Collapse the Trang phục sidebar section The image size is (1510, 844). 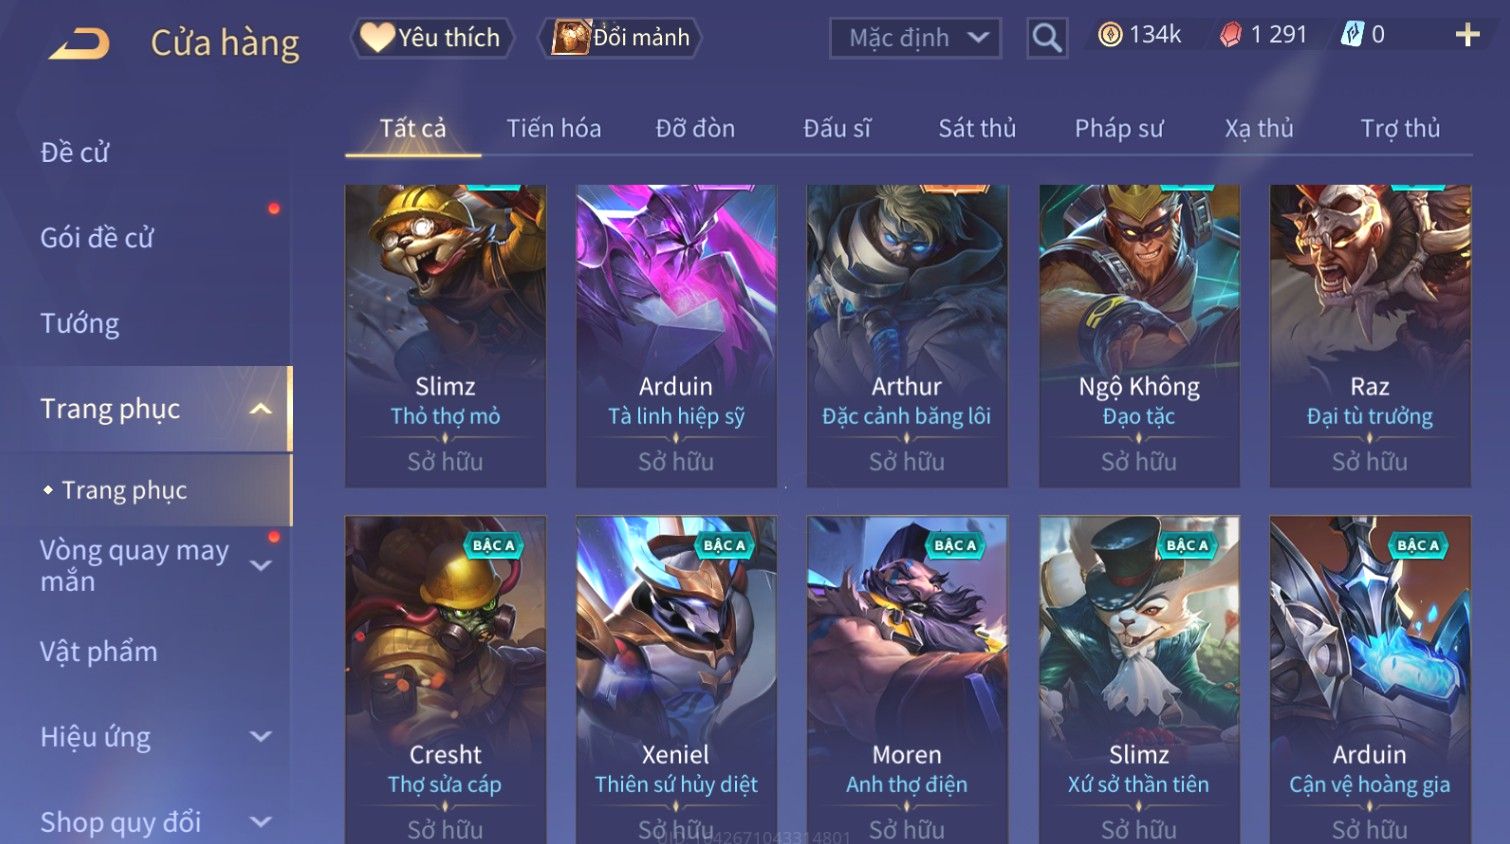(261, 409)
